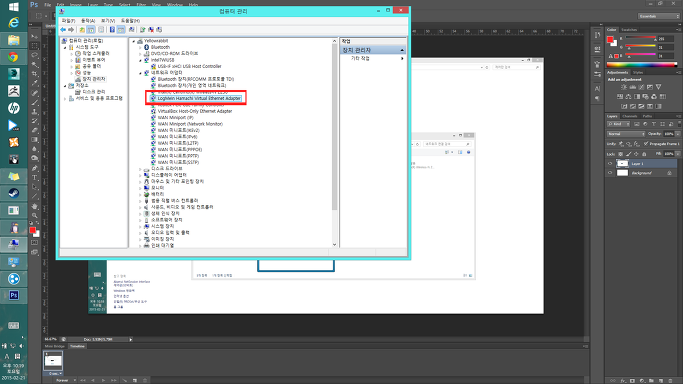Click the Forward arrow in Computer Management toolbar
Image resolution: width=683 pixels, height=384 pixels.
[x=71, y=30]
